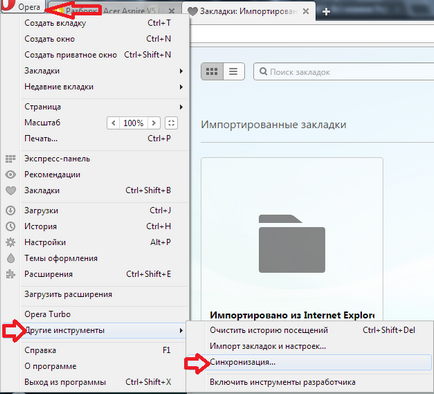This screenshot has height=394, width=434.
Task: Click the Расширения puzzle icon
Action: tap(11, 274)
